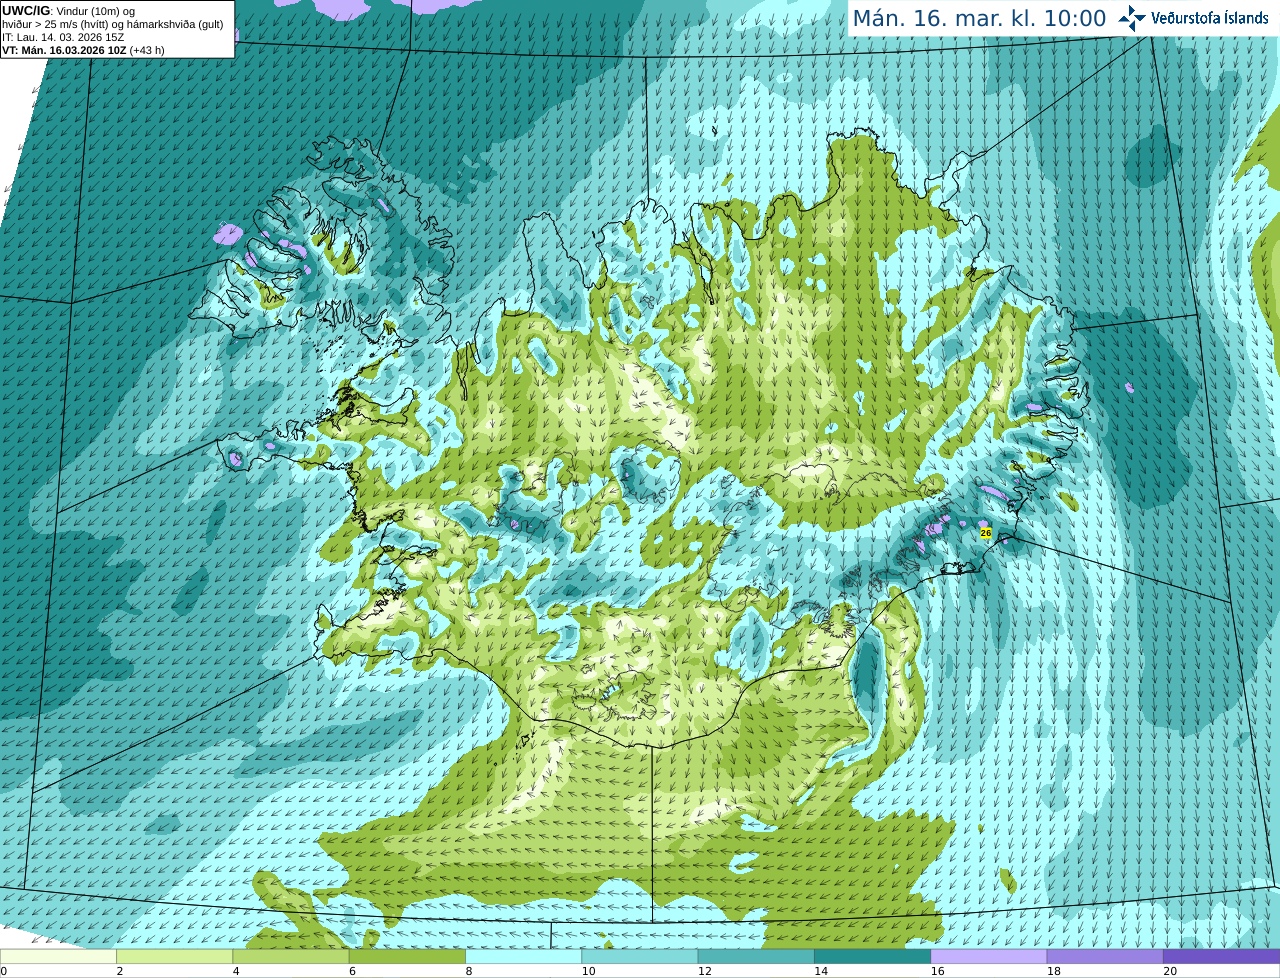Click the scale label 12
1280x978 pixels.
(x=704, y=971)
